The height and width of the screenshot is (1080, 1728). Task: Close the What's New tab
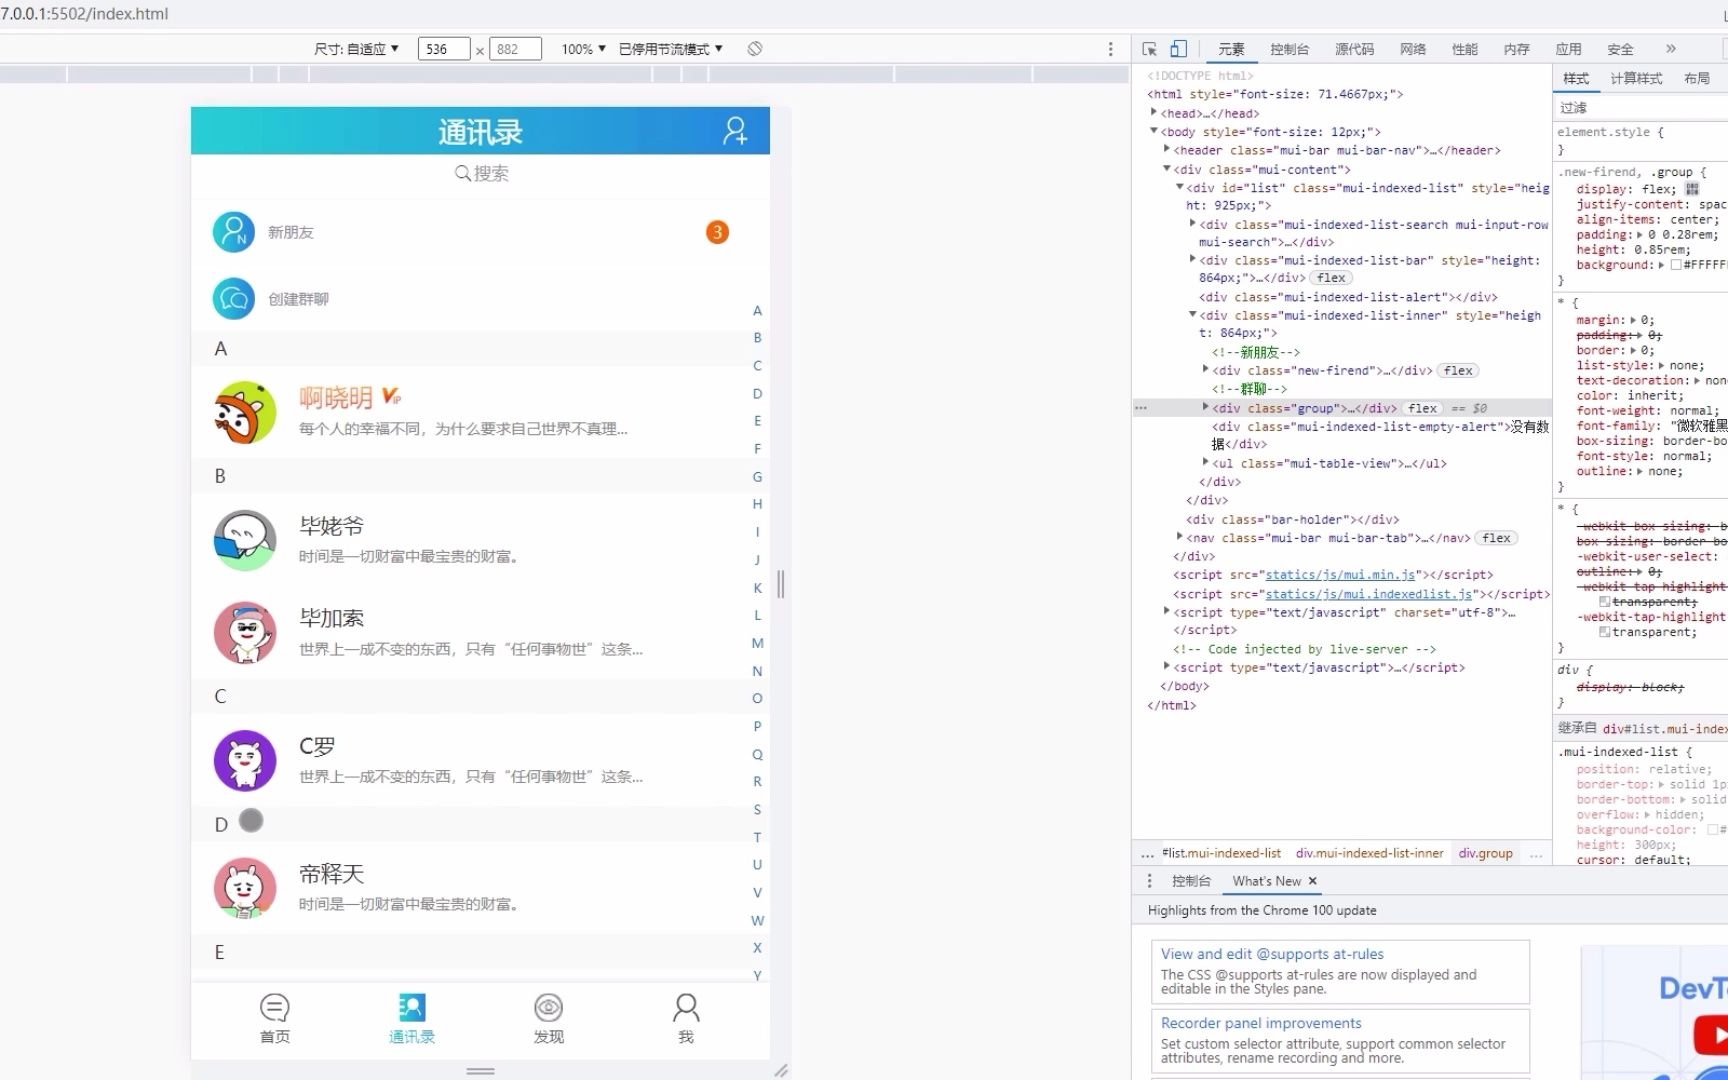tap(1313, 881)
